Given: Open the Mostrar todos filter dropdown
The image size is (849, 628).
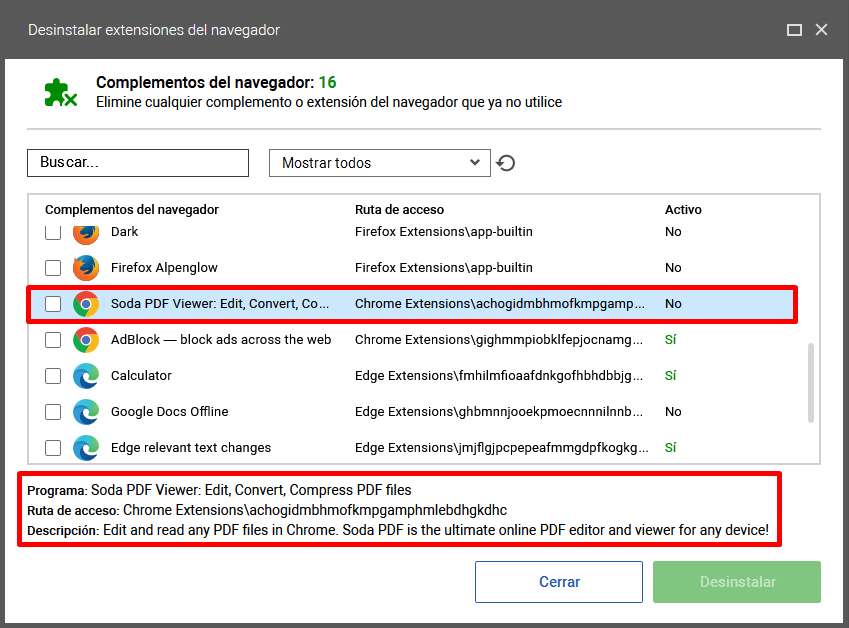Looking at the screenshot, I should point(380,163).
